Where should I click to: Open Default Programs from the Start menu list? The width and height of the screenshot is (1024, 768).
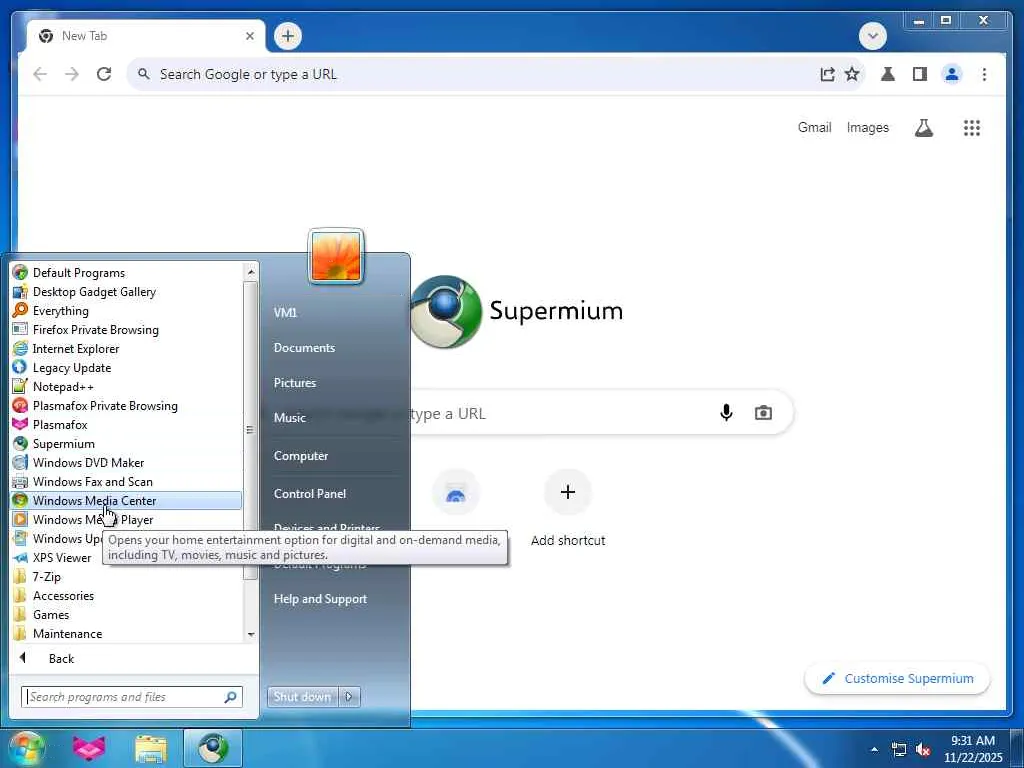tap(126, 273)
